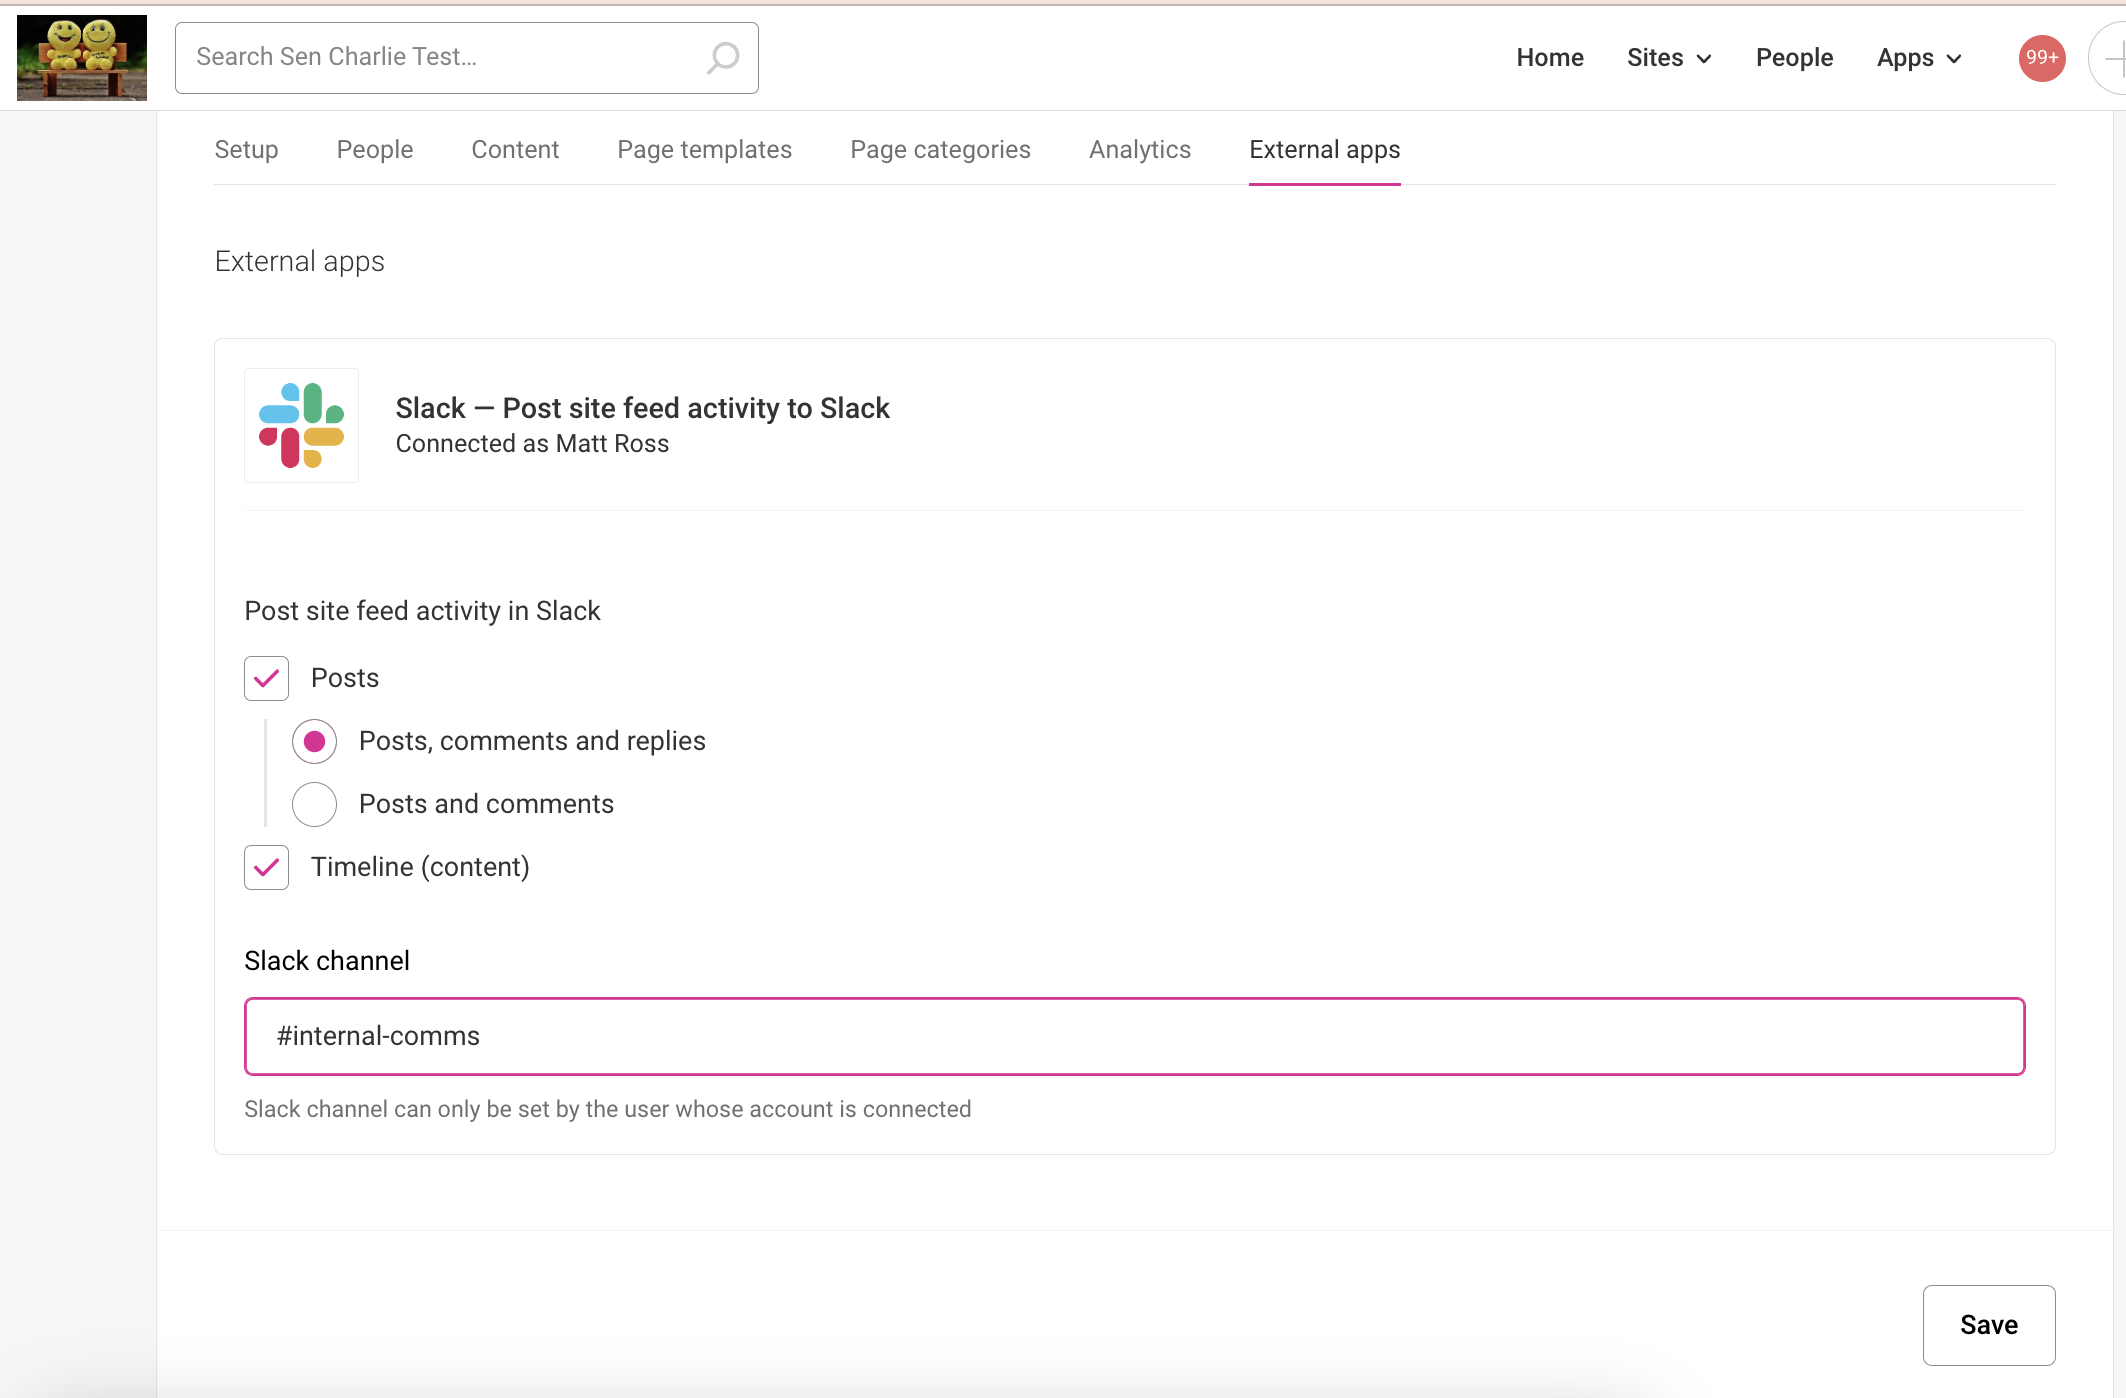Switch to the Setup tab

pos(246,149)
